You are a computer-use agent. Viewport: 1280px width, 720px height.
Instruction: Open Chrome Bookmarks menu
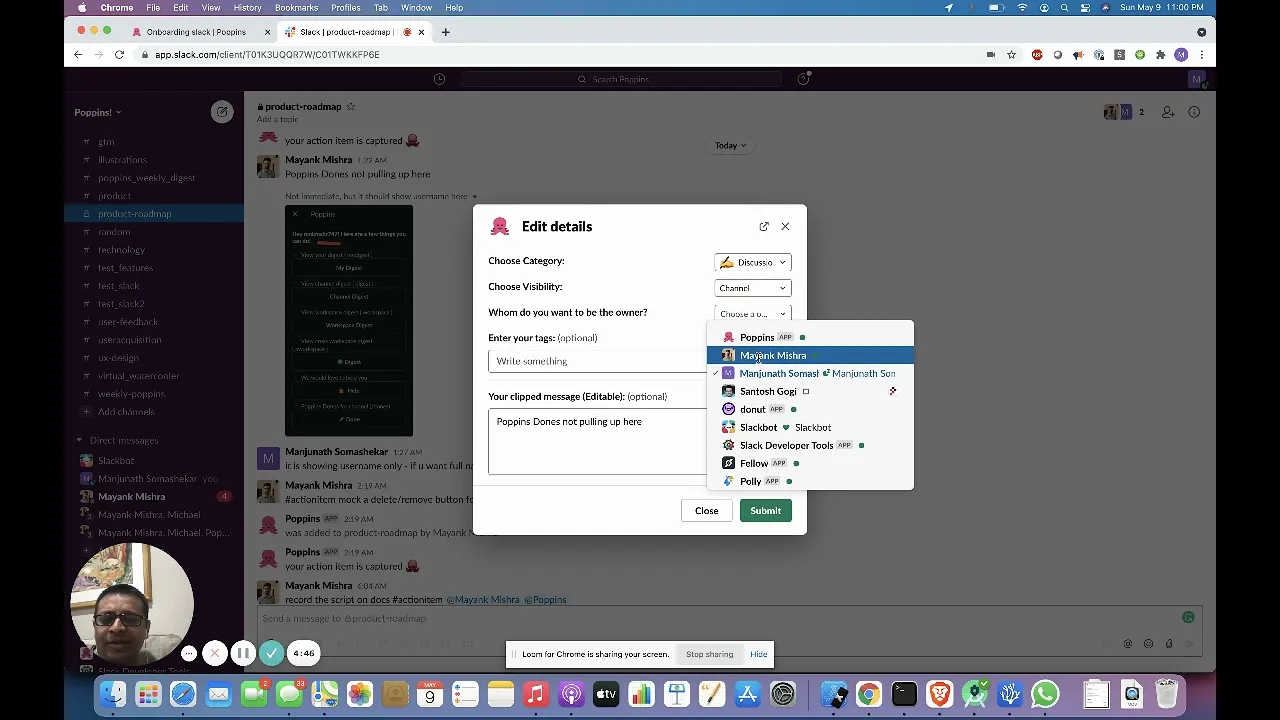[x=296, y=8]
